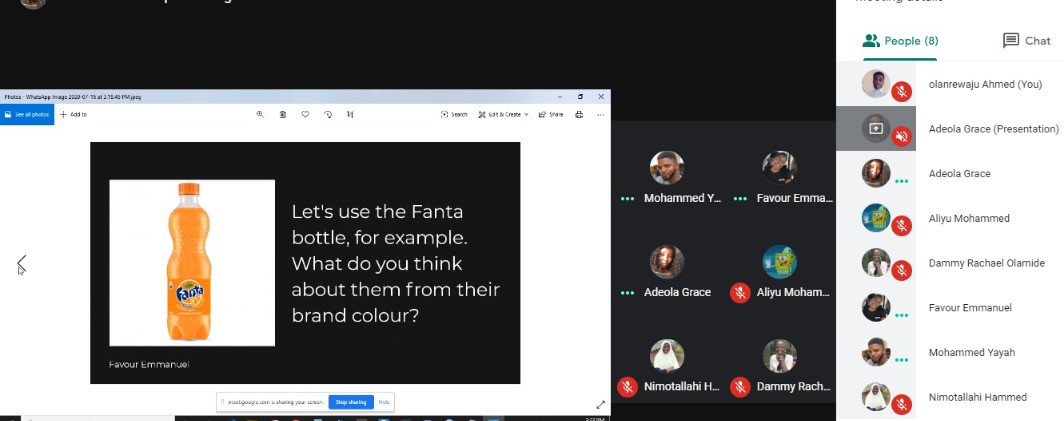
Task: Click the See all photos button
Action: (x=27, y=115)
